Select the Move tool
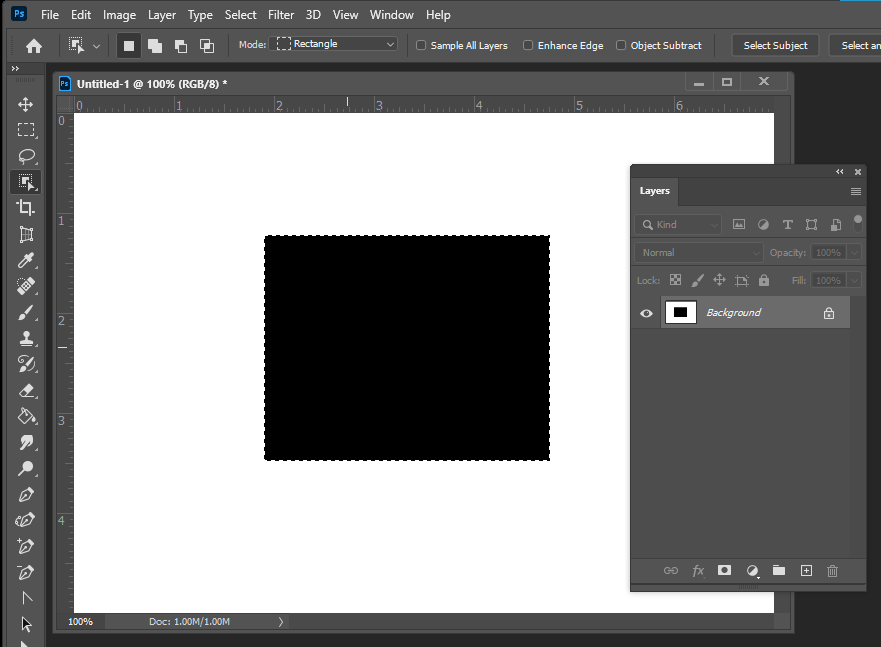Screen dimensions: 881x647 [25, 103]
